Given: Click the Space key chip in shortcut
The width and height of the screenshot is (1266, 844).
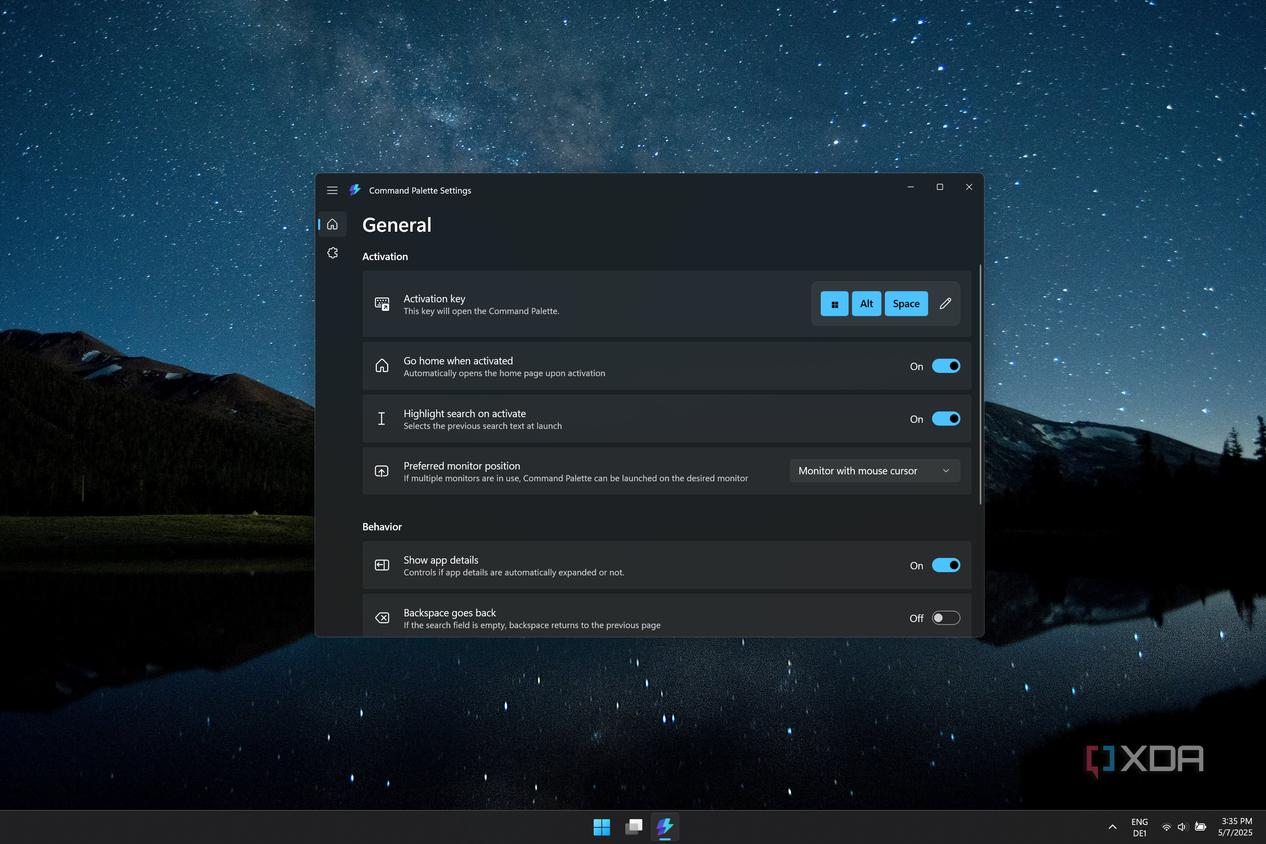Looking at the screenshot, I should (906, 304).
